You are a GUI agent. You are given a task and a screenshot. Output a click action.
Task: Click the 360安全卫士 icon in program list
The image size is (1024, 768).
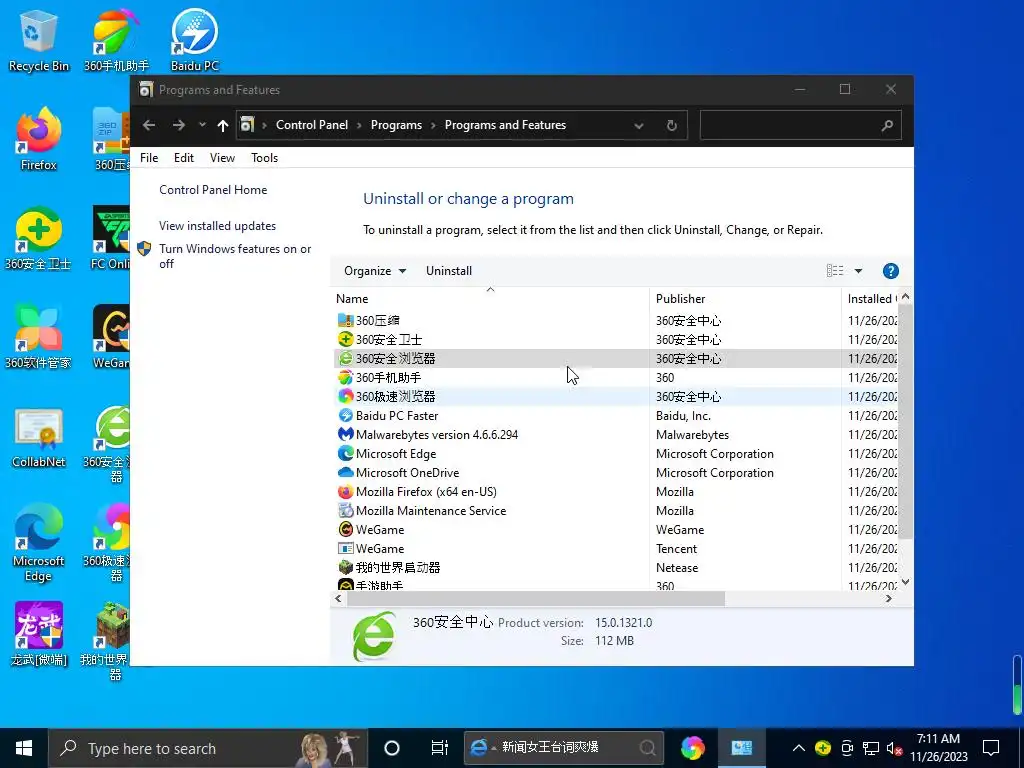coord(345,340)
